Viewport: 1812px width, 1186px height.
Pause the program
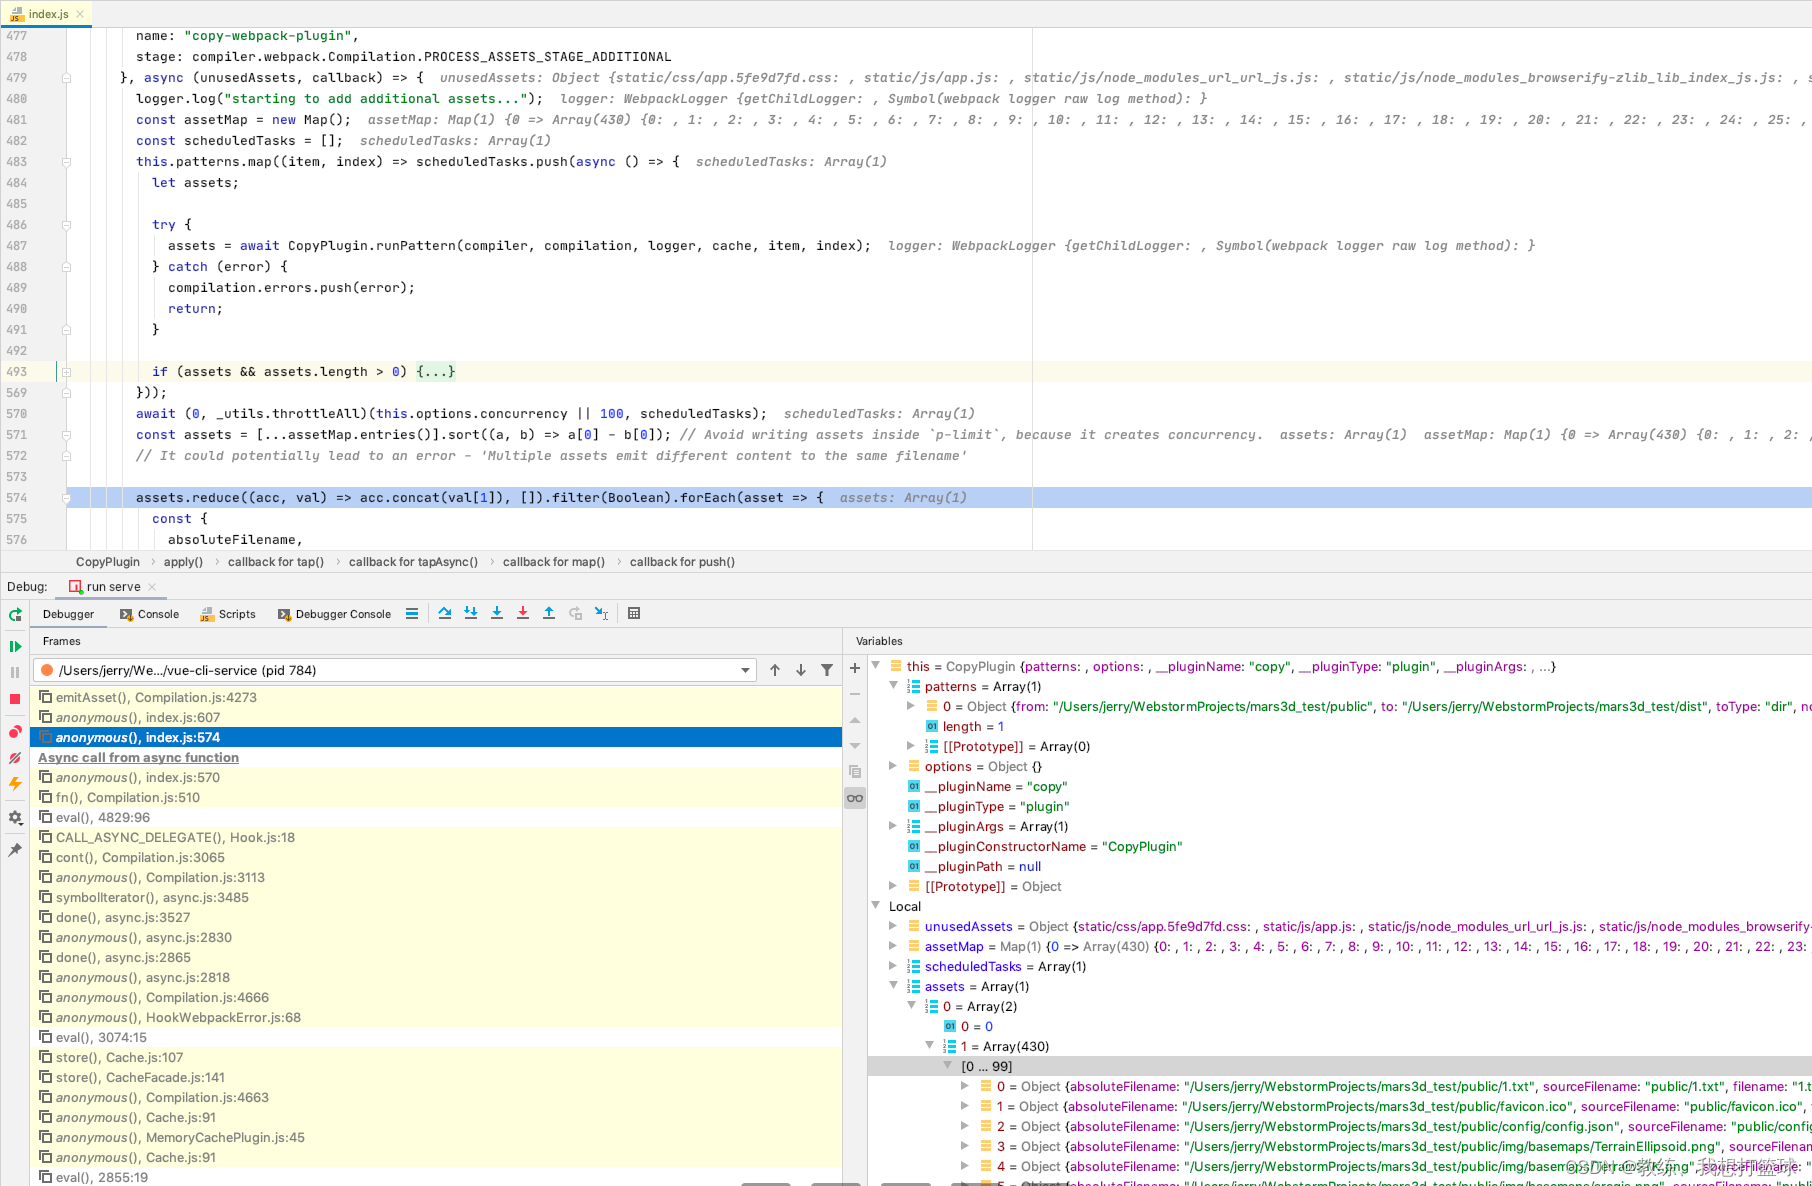15,673
